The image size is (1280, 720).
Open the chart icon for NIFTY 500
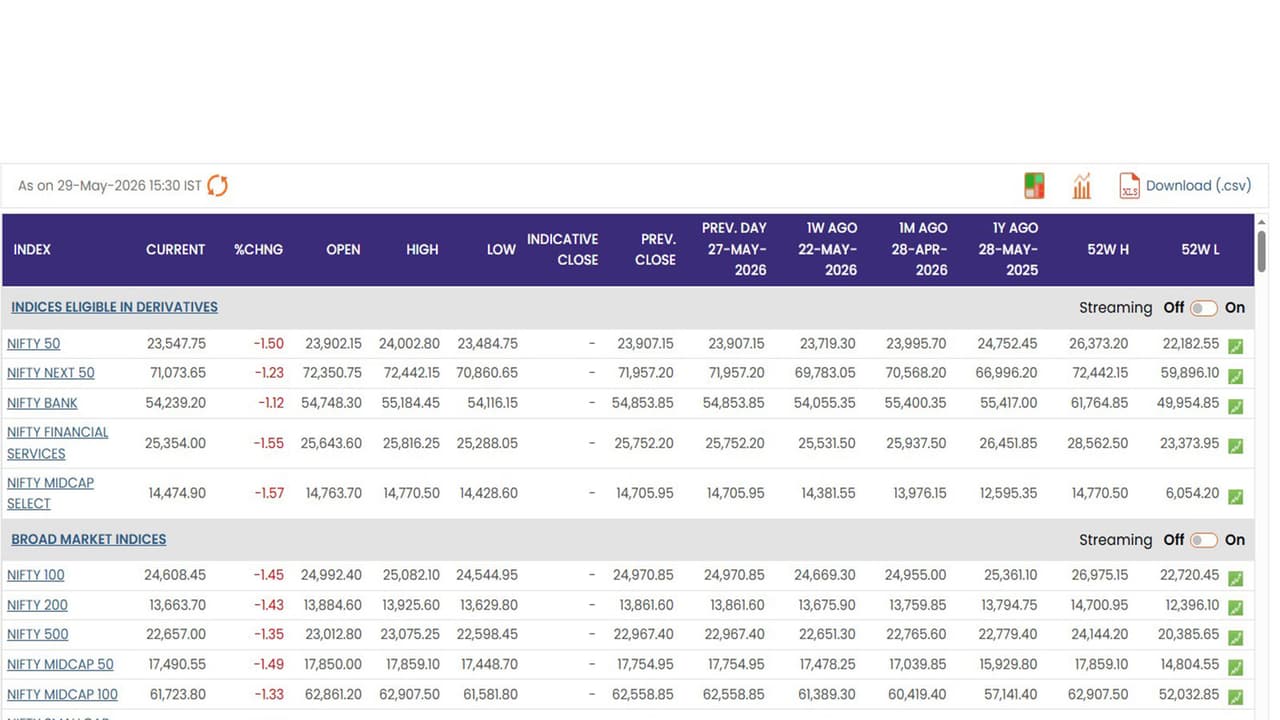1236,637
